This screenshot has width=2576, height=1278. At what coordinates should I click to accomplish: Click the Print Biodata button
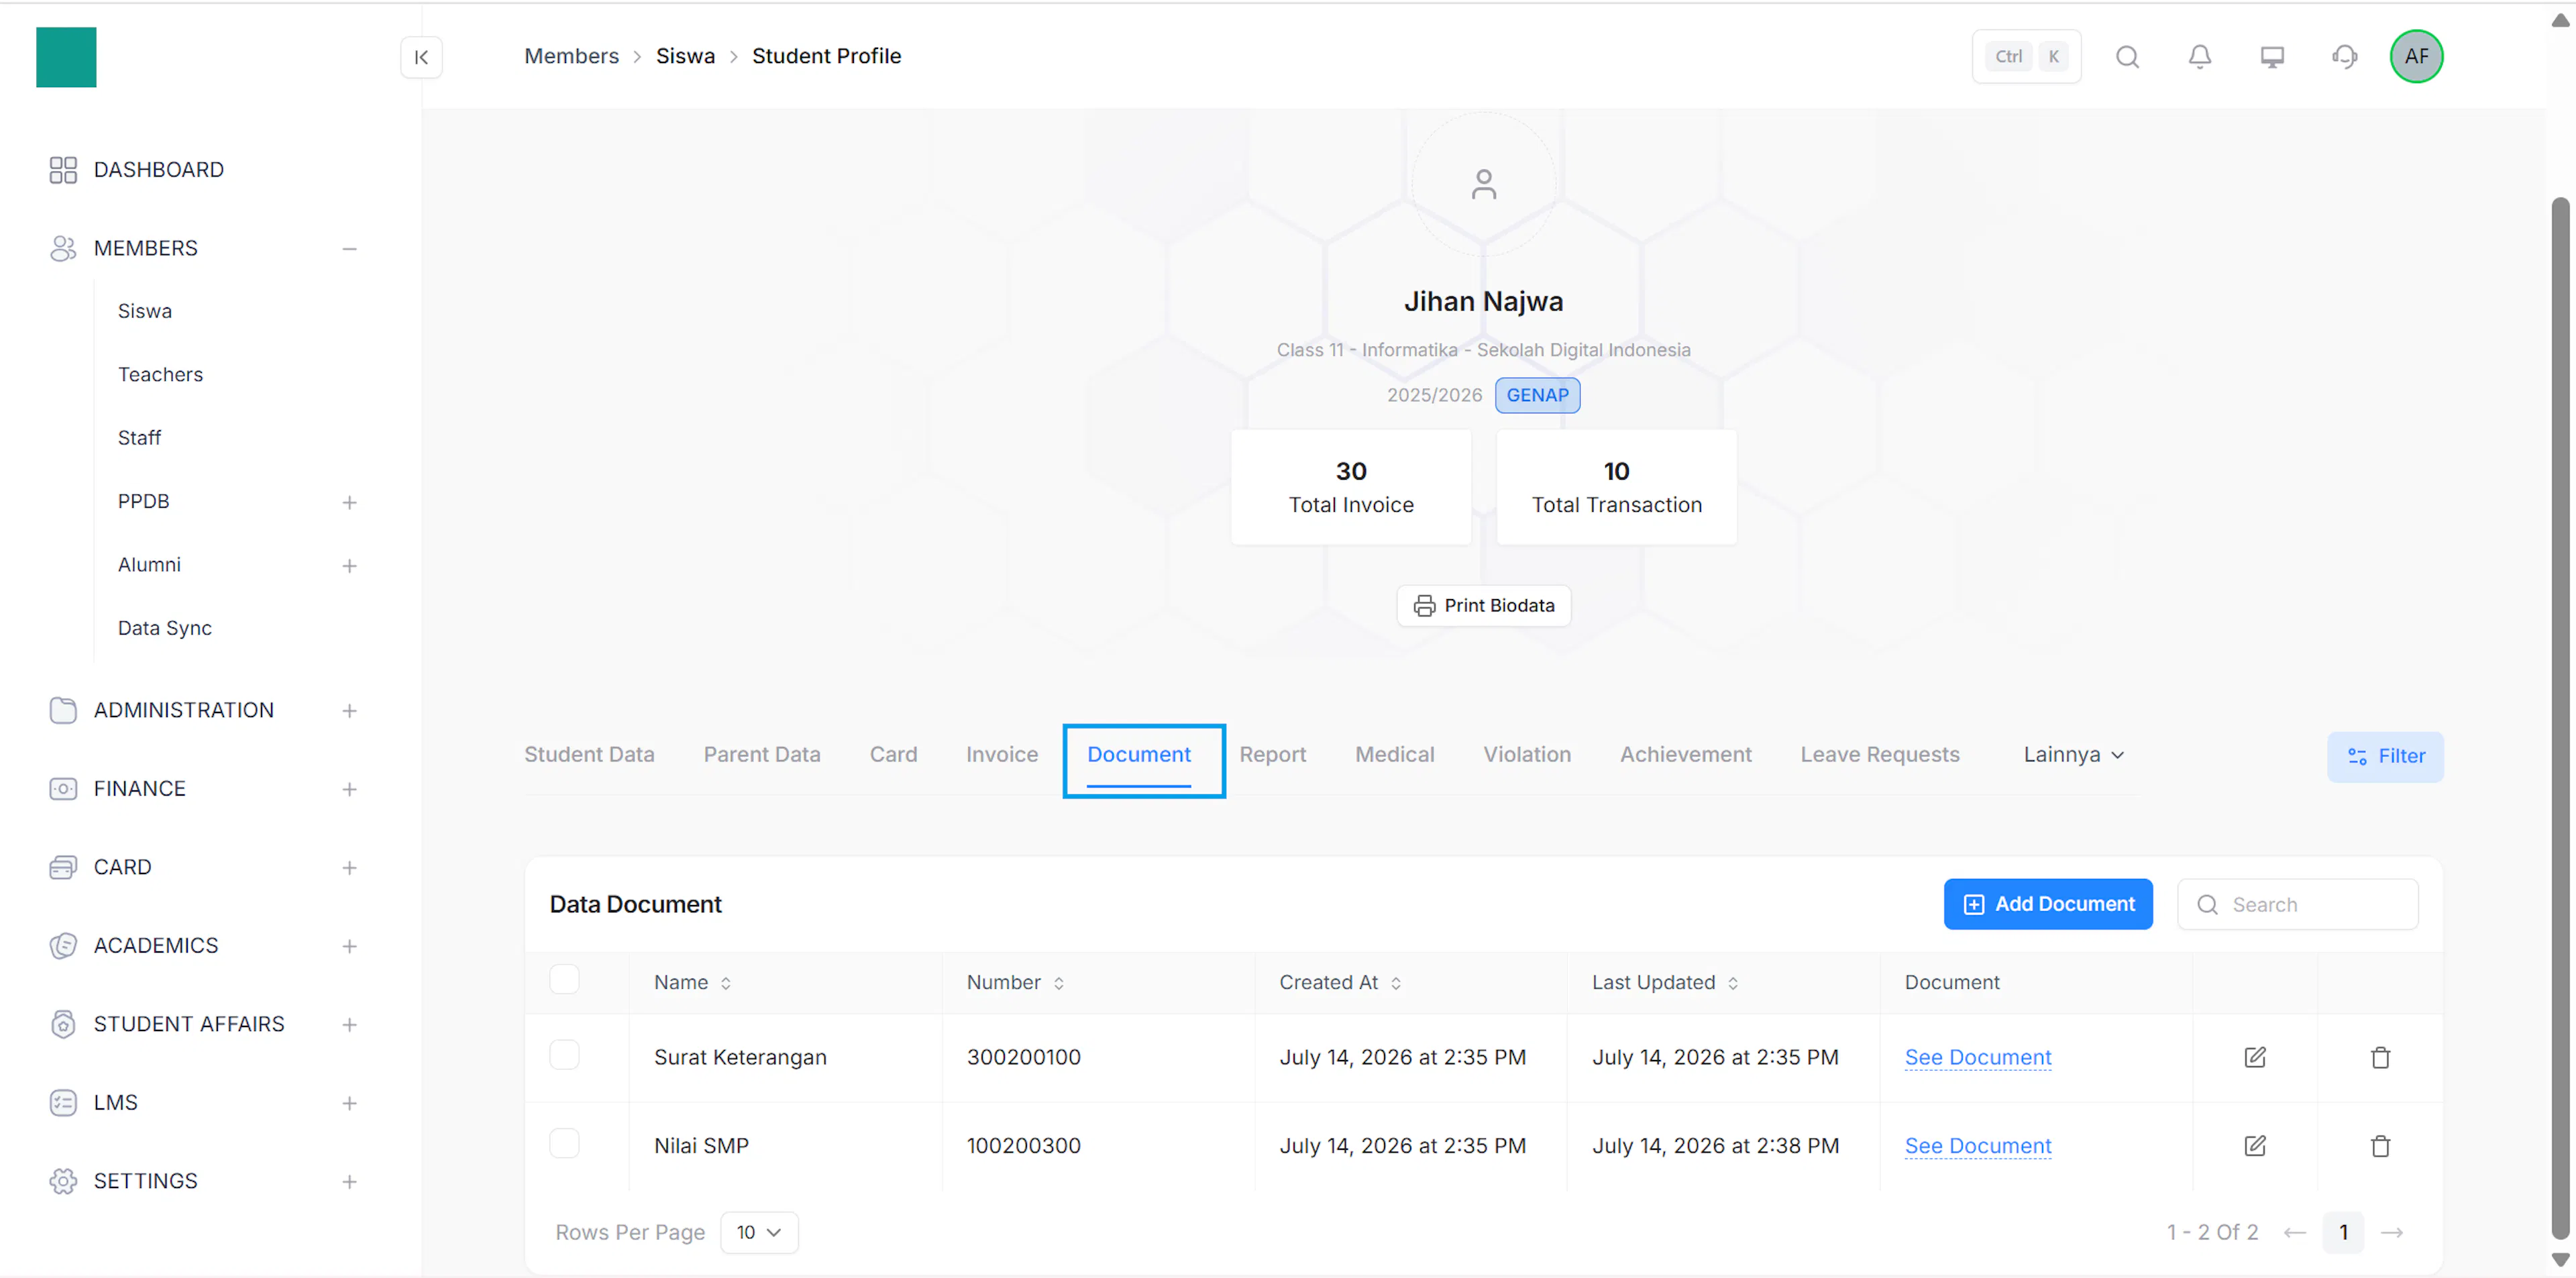1483,606
